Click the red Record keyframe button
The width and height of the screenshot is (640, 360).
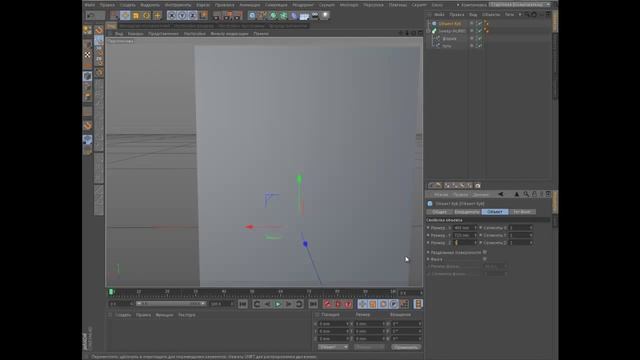point(327,304)
